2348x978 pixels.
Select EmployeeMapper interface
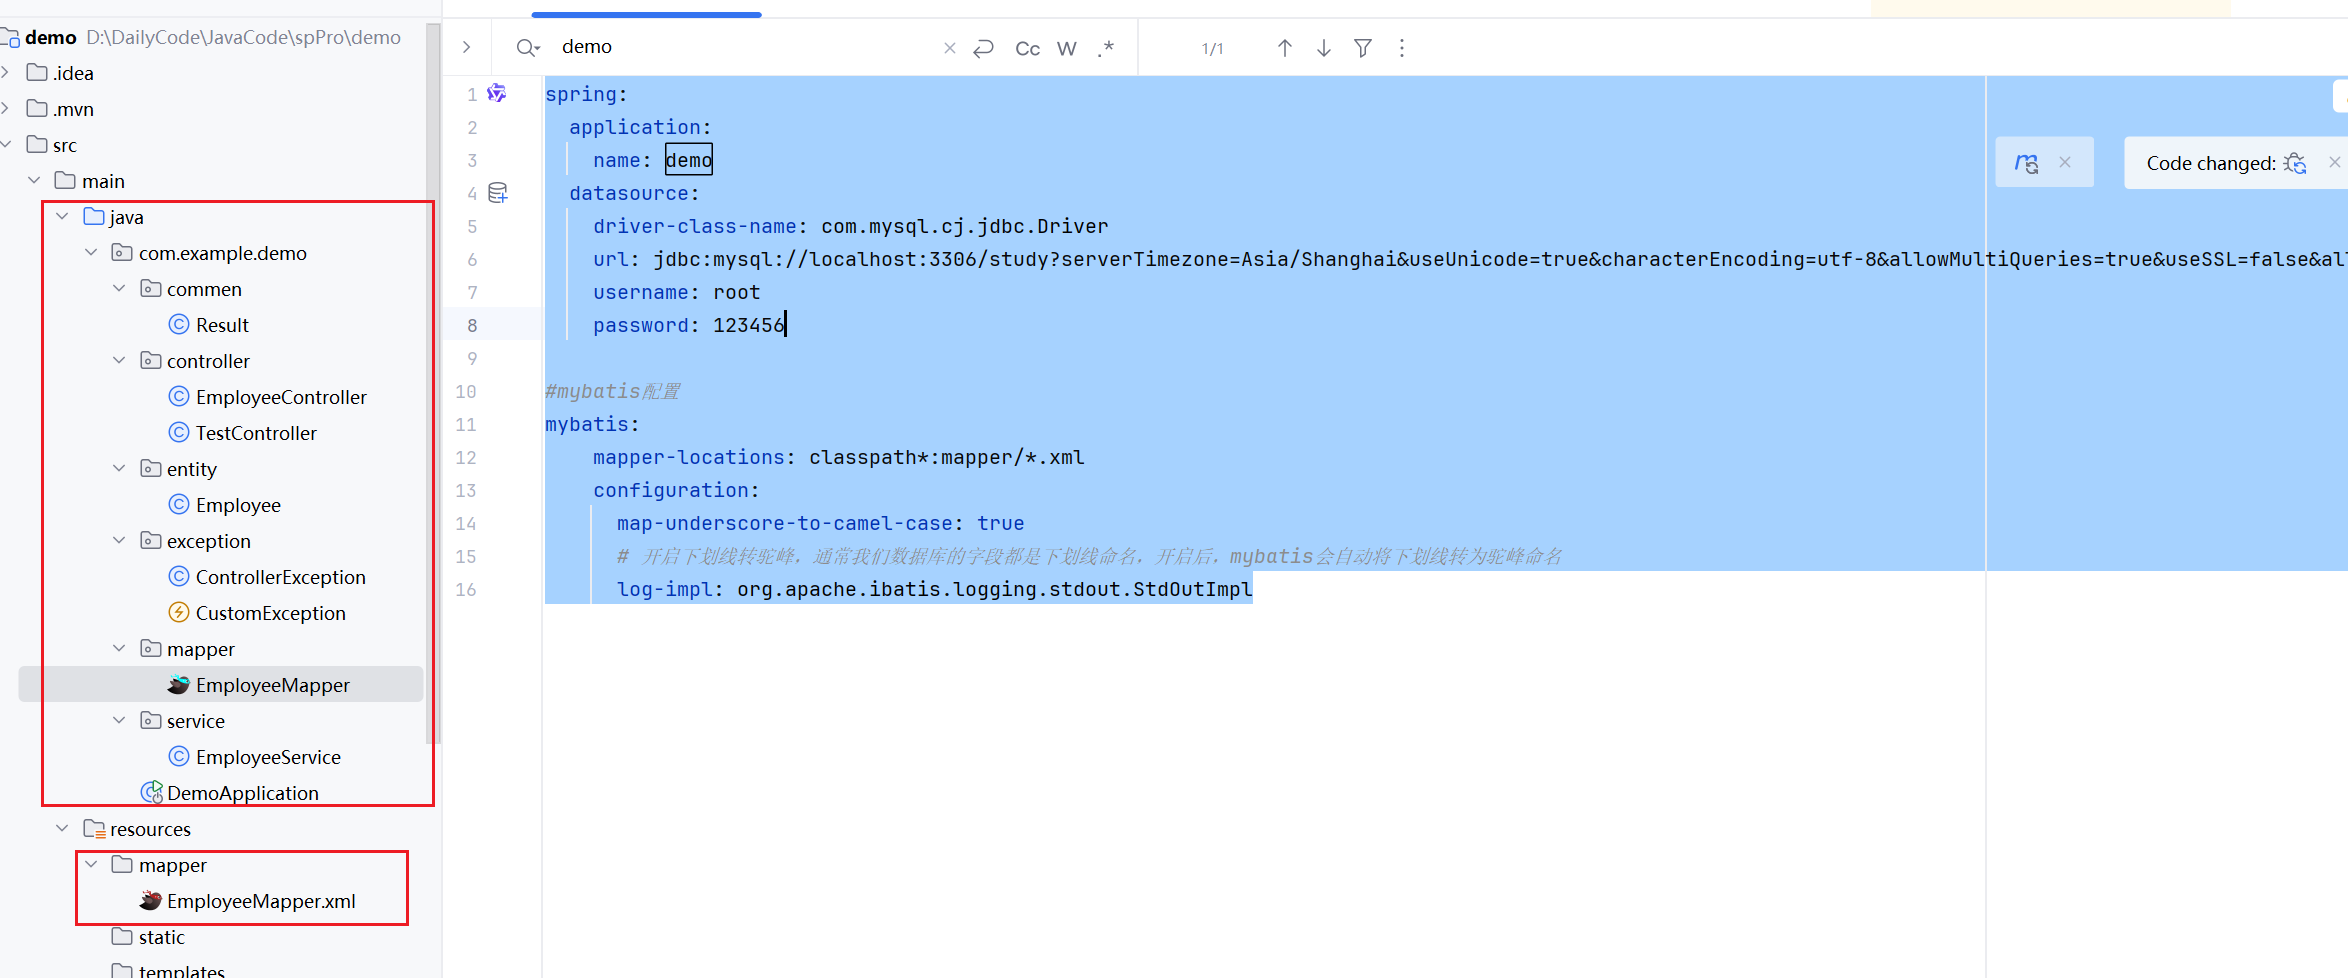coord(273,685)
